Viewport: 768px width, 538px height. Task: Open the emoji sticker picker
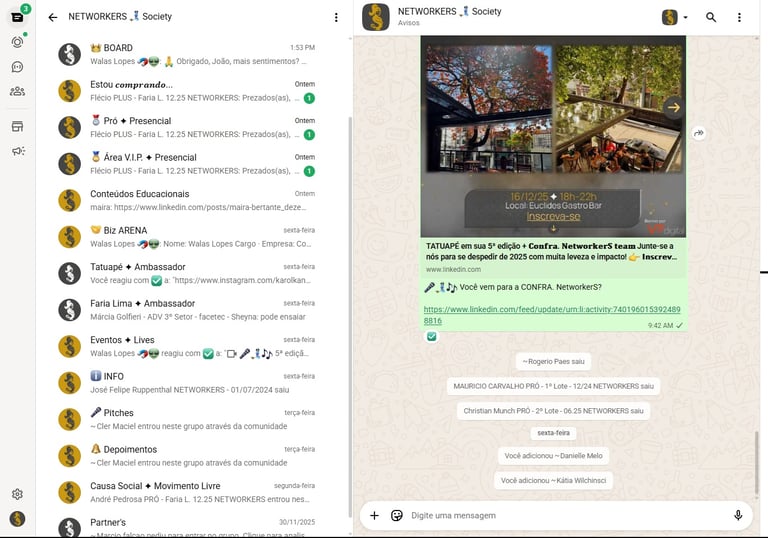pyautogui.click(x=397, y=515)
